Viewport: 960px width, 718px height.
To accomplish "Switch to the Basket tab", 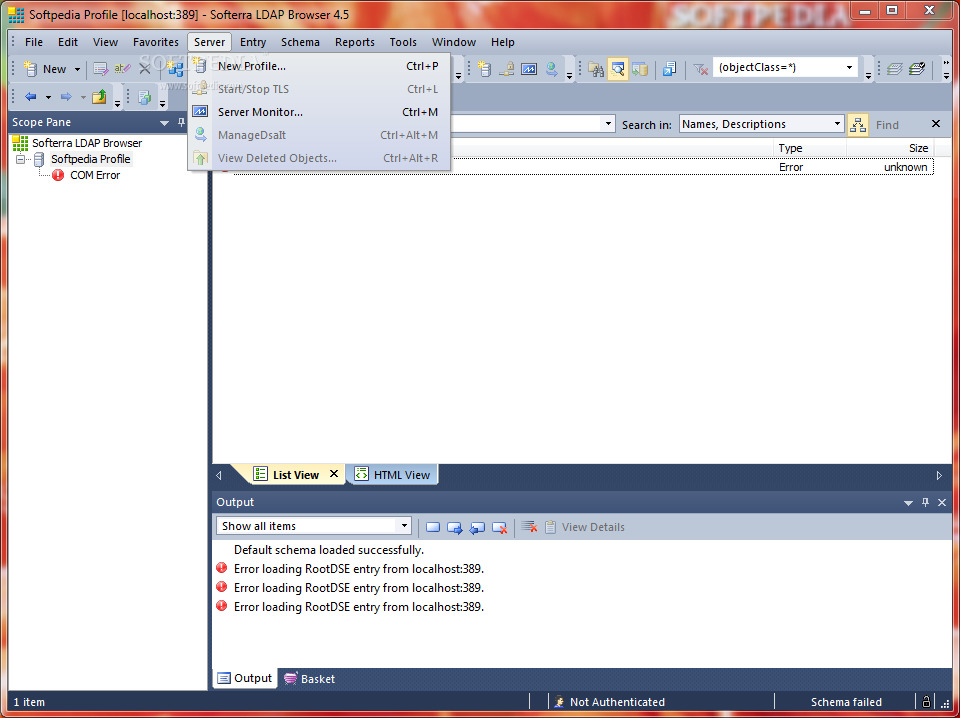I will pyautogui.click(x=309, y=679).
